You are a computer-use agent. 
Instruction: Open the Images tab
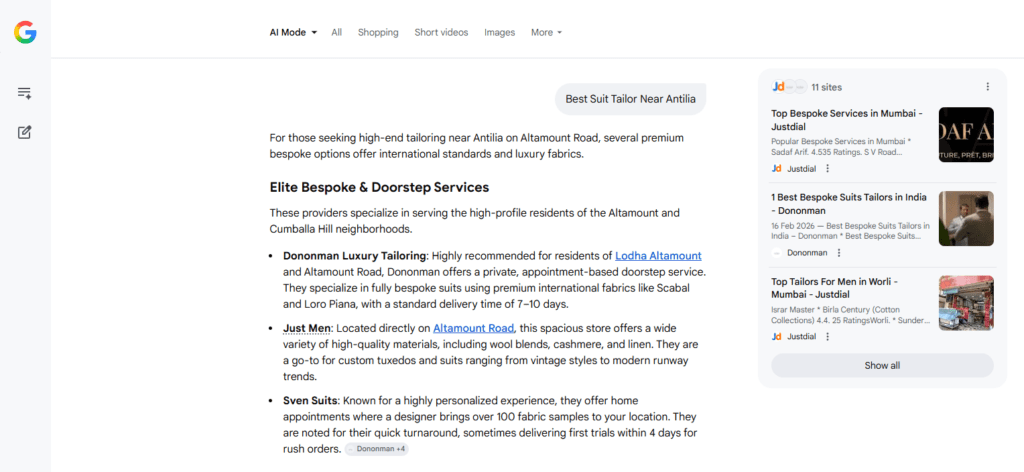(499, 32)
